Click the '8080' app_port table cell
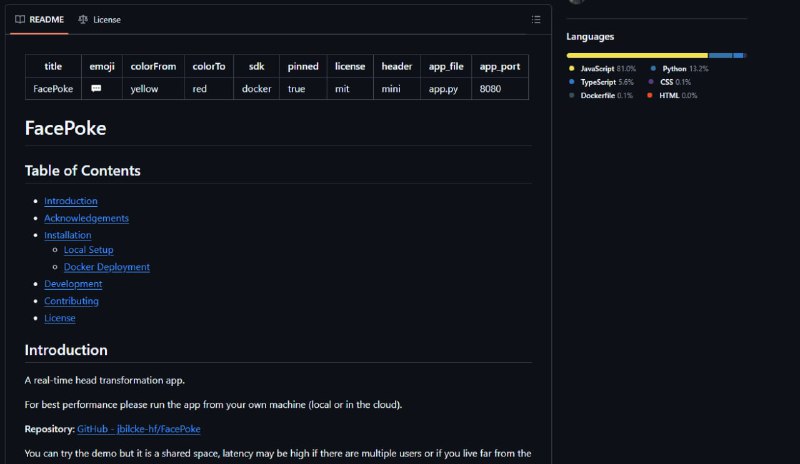The width and height of the screenshot is (800, 464). (x=499, y=88)
